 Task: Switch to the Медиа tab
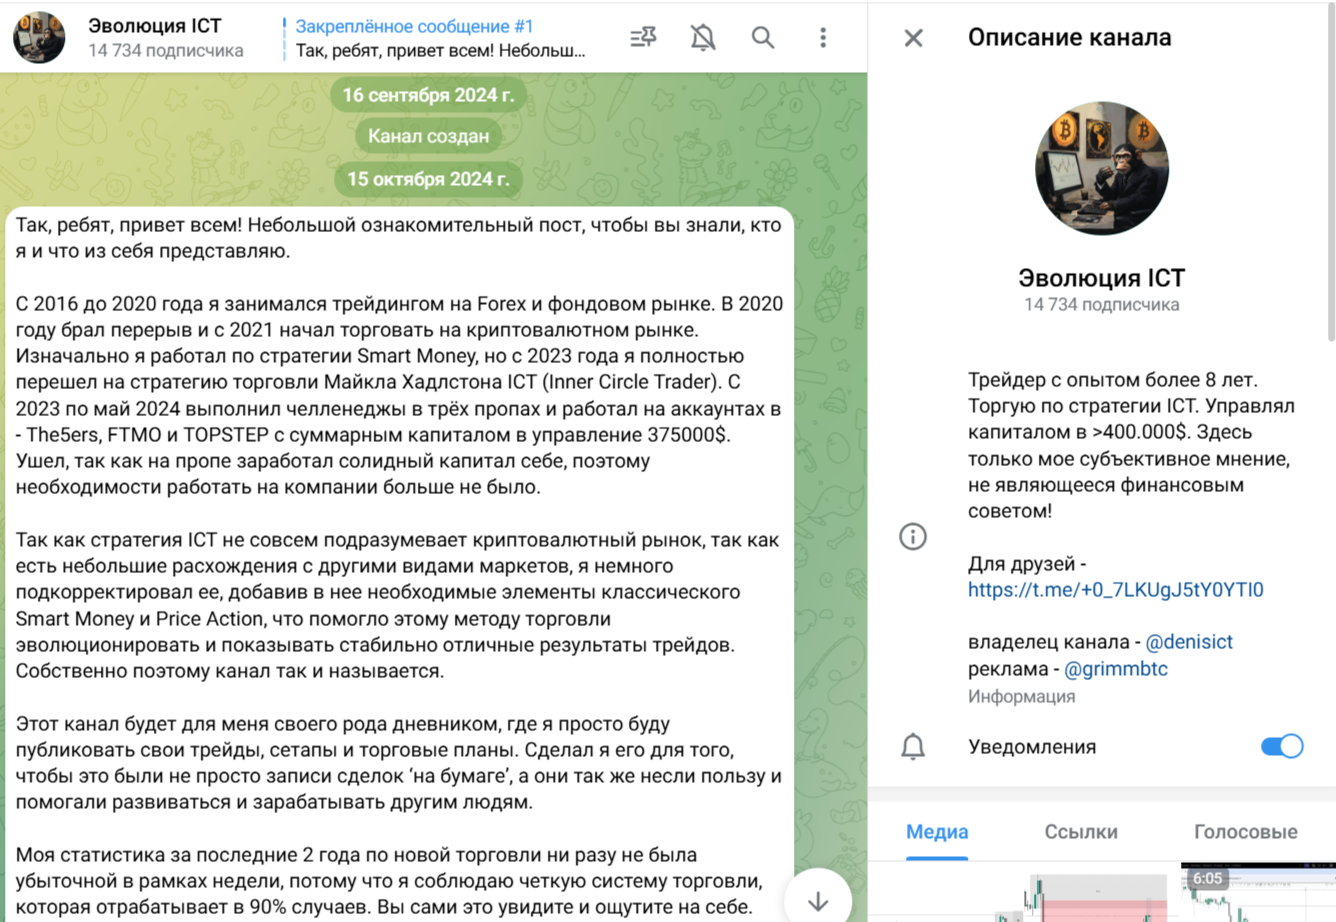click(x=937, y=832)
